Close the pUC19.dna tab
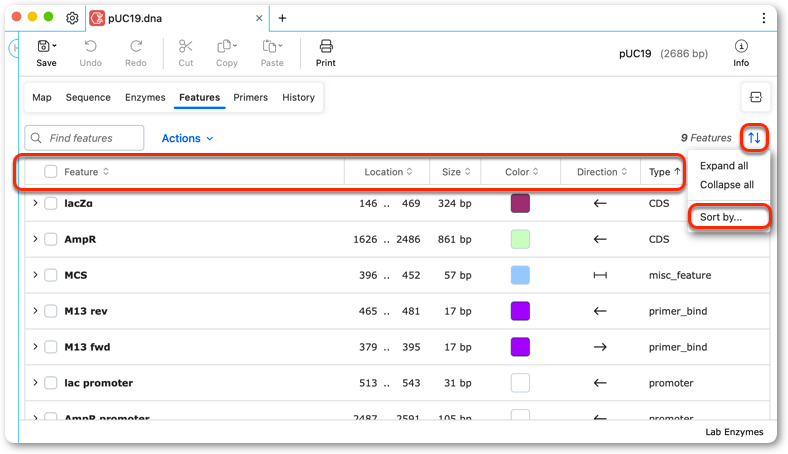788x454 pixels. (259, 18)
